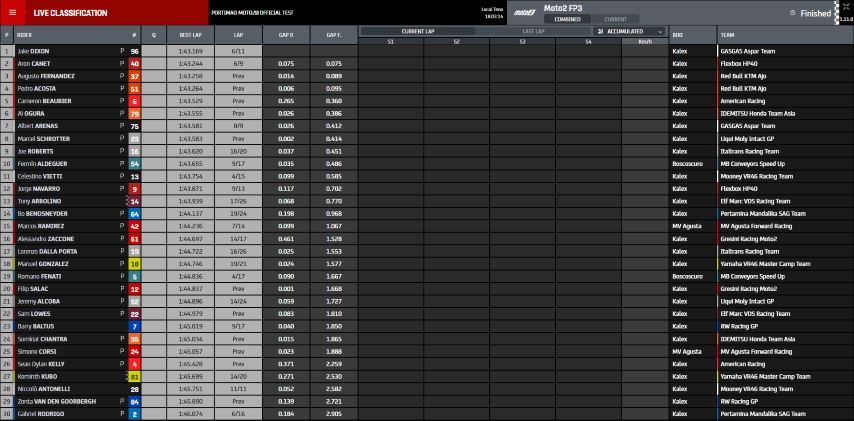
Task: Sort by the Best Lap column header
Action: 190,34
